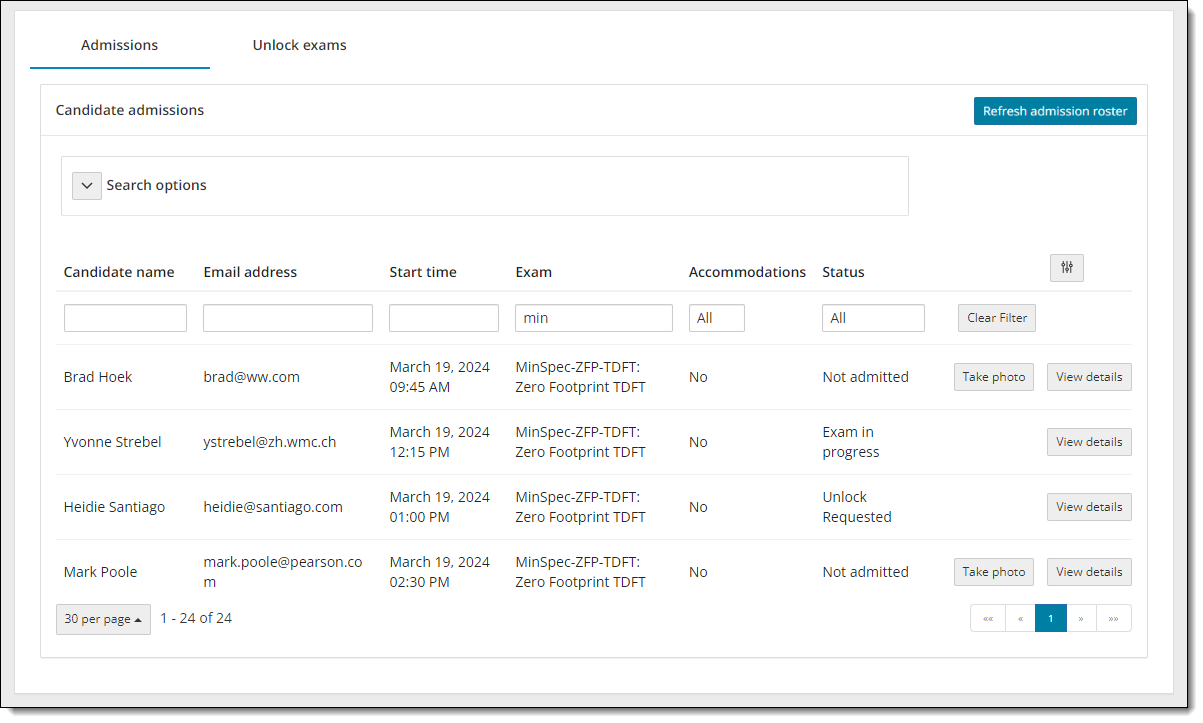
Task: Go to the next page arrow
Action: [1081, 619]
